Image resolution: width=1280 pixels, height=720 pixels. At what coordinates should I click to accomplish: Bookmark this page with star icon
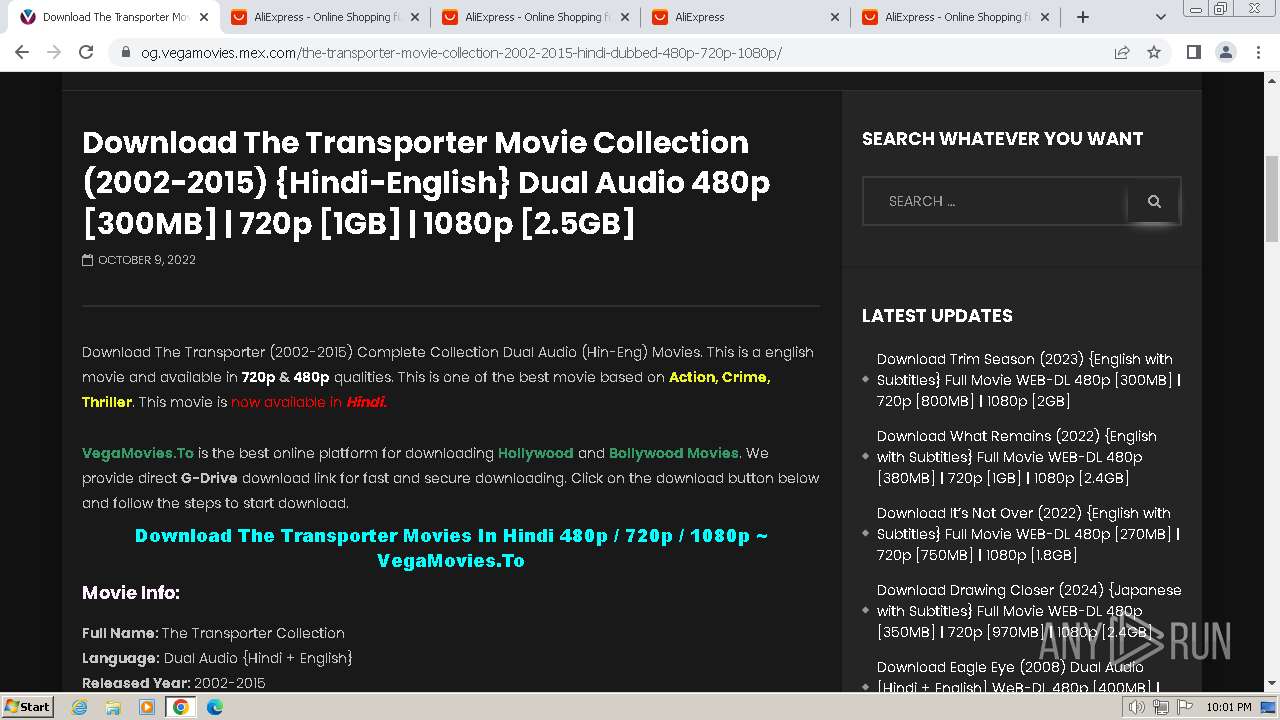tap(1154, 52)
